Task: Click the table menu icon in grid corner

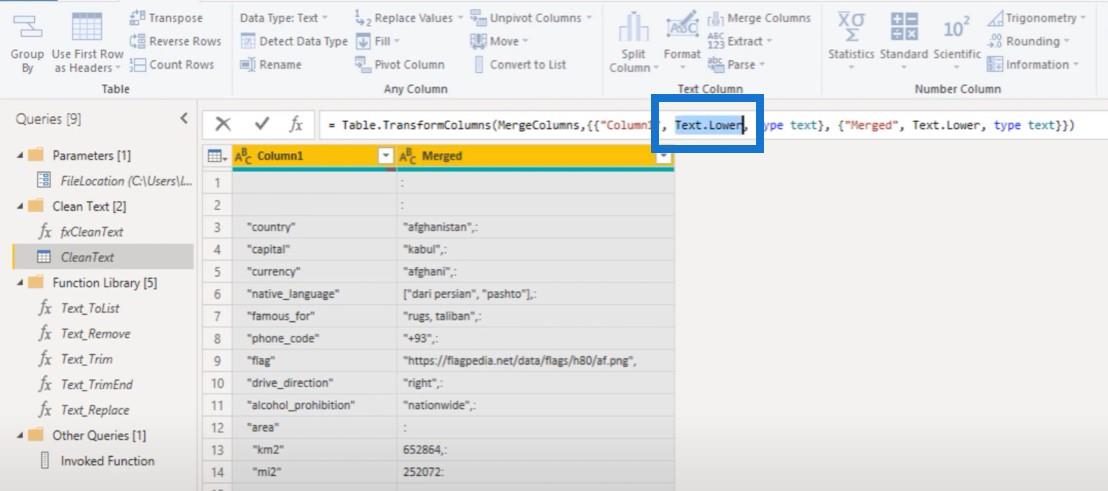Action: pos(216,157)
